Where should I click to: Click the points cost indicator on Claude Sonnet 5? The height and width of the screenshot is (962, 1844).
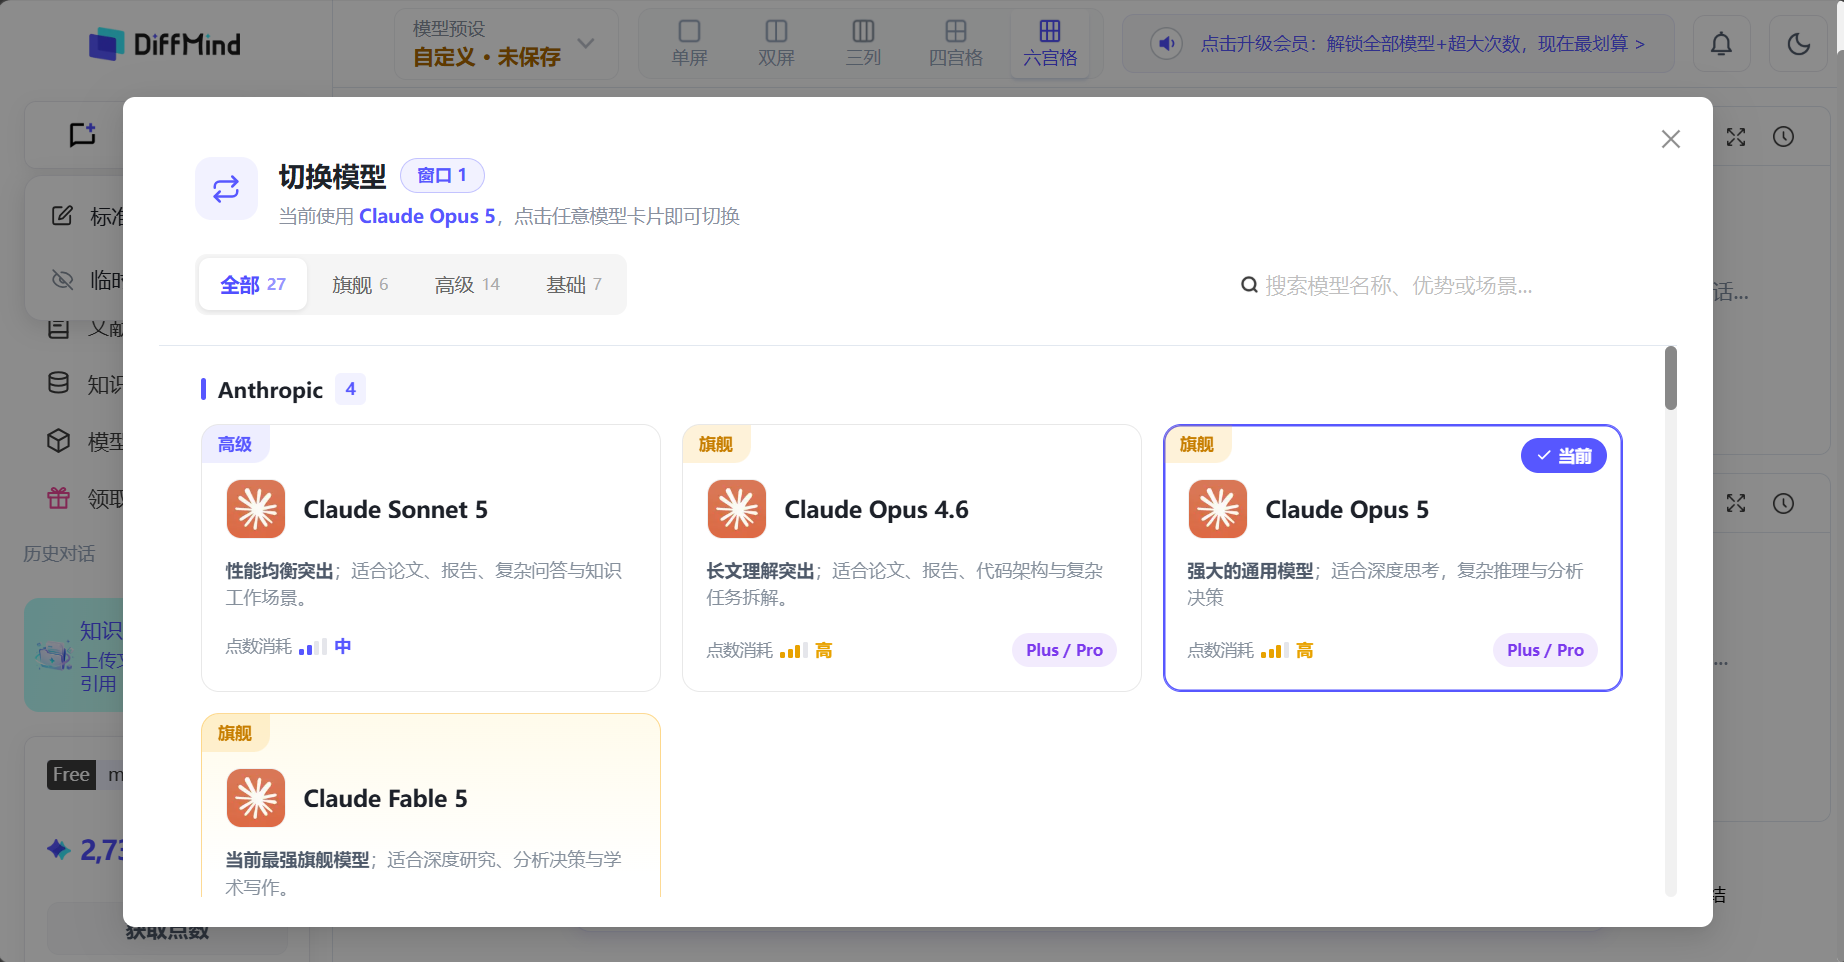point(288,647)
